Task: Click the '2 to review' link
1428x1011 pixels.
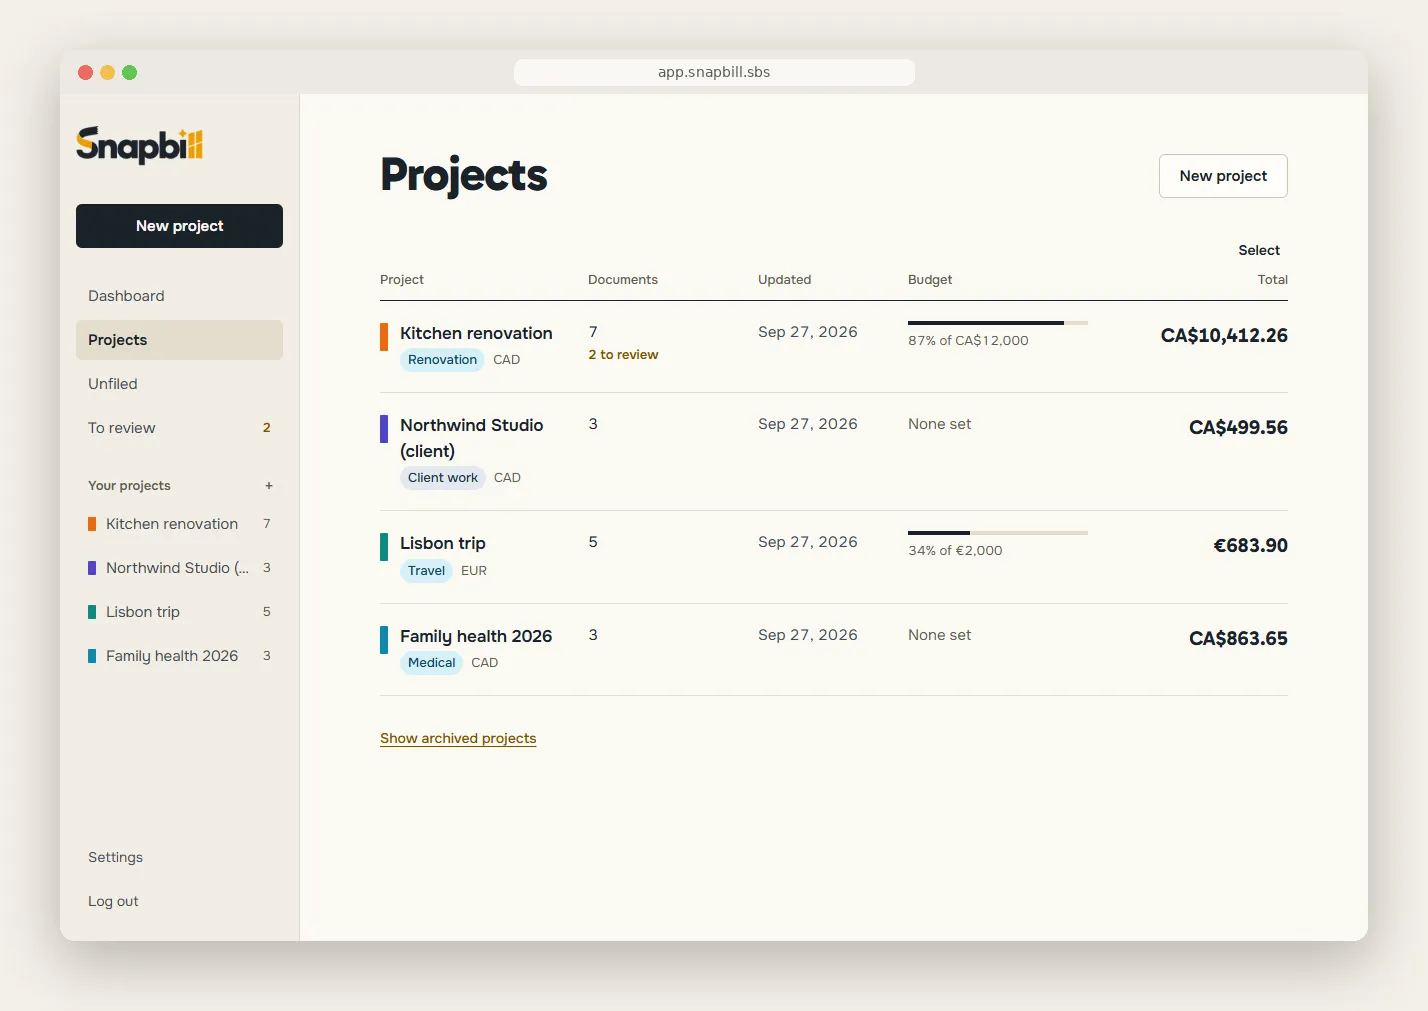Action: click(623, 355)
